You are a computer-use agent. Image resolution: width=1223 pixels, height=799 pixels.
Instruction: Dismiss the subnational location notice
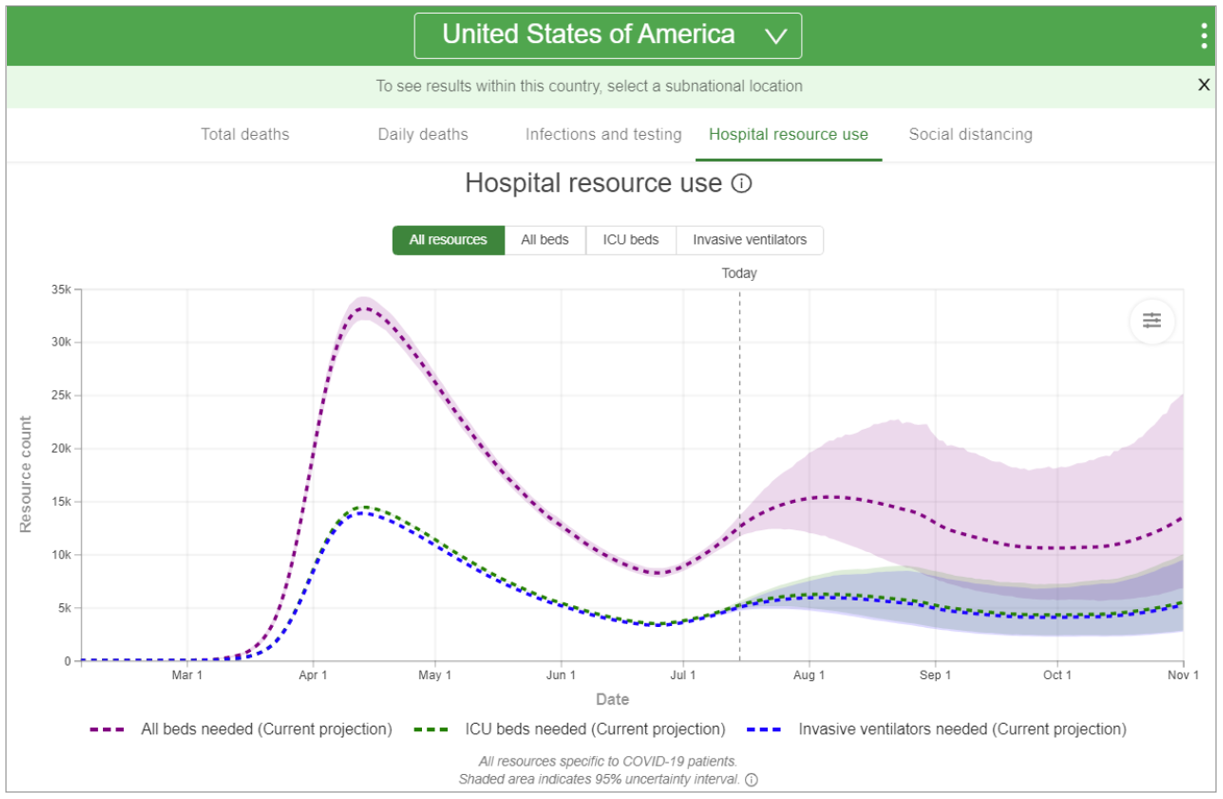point(1204,86)
